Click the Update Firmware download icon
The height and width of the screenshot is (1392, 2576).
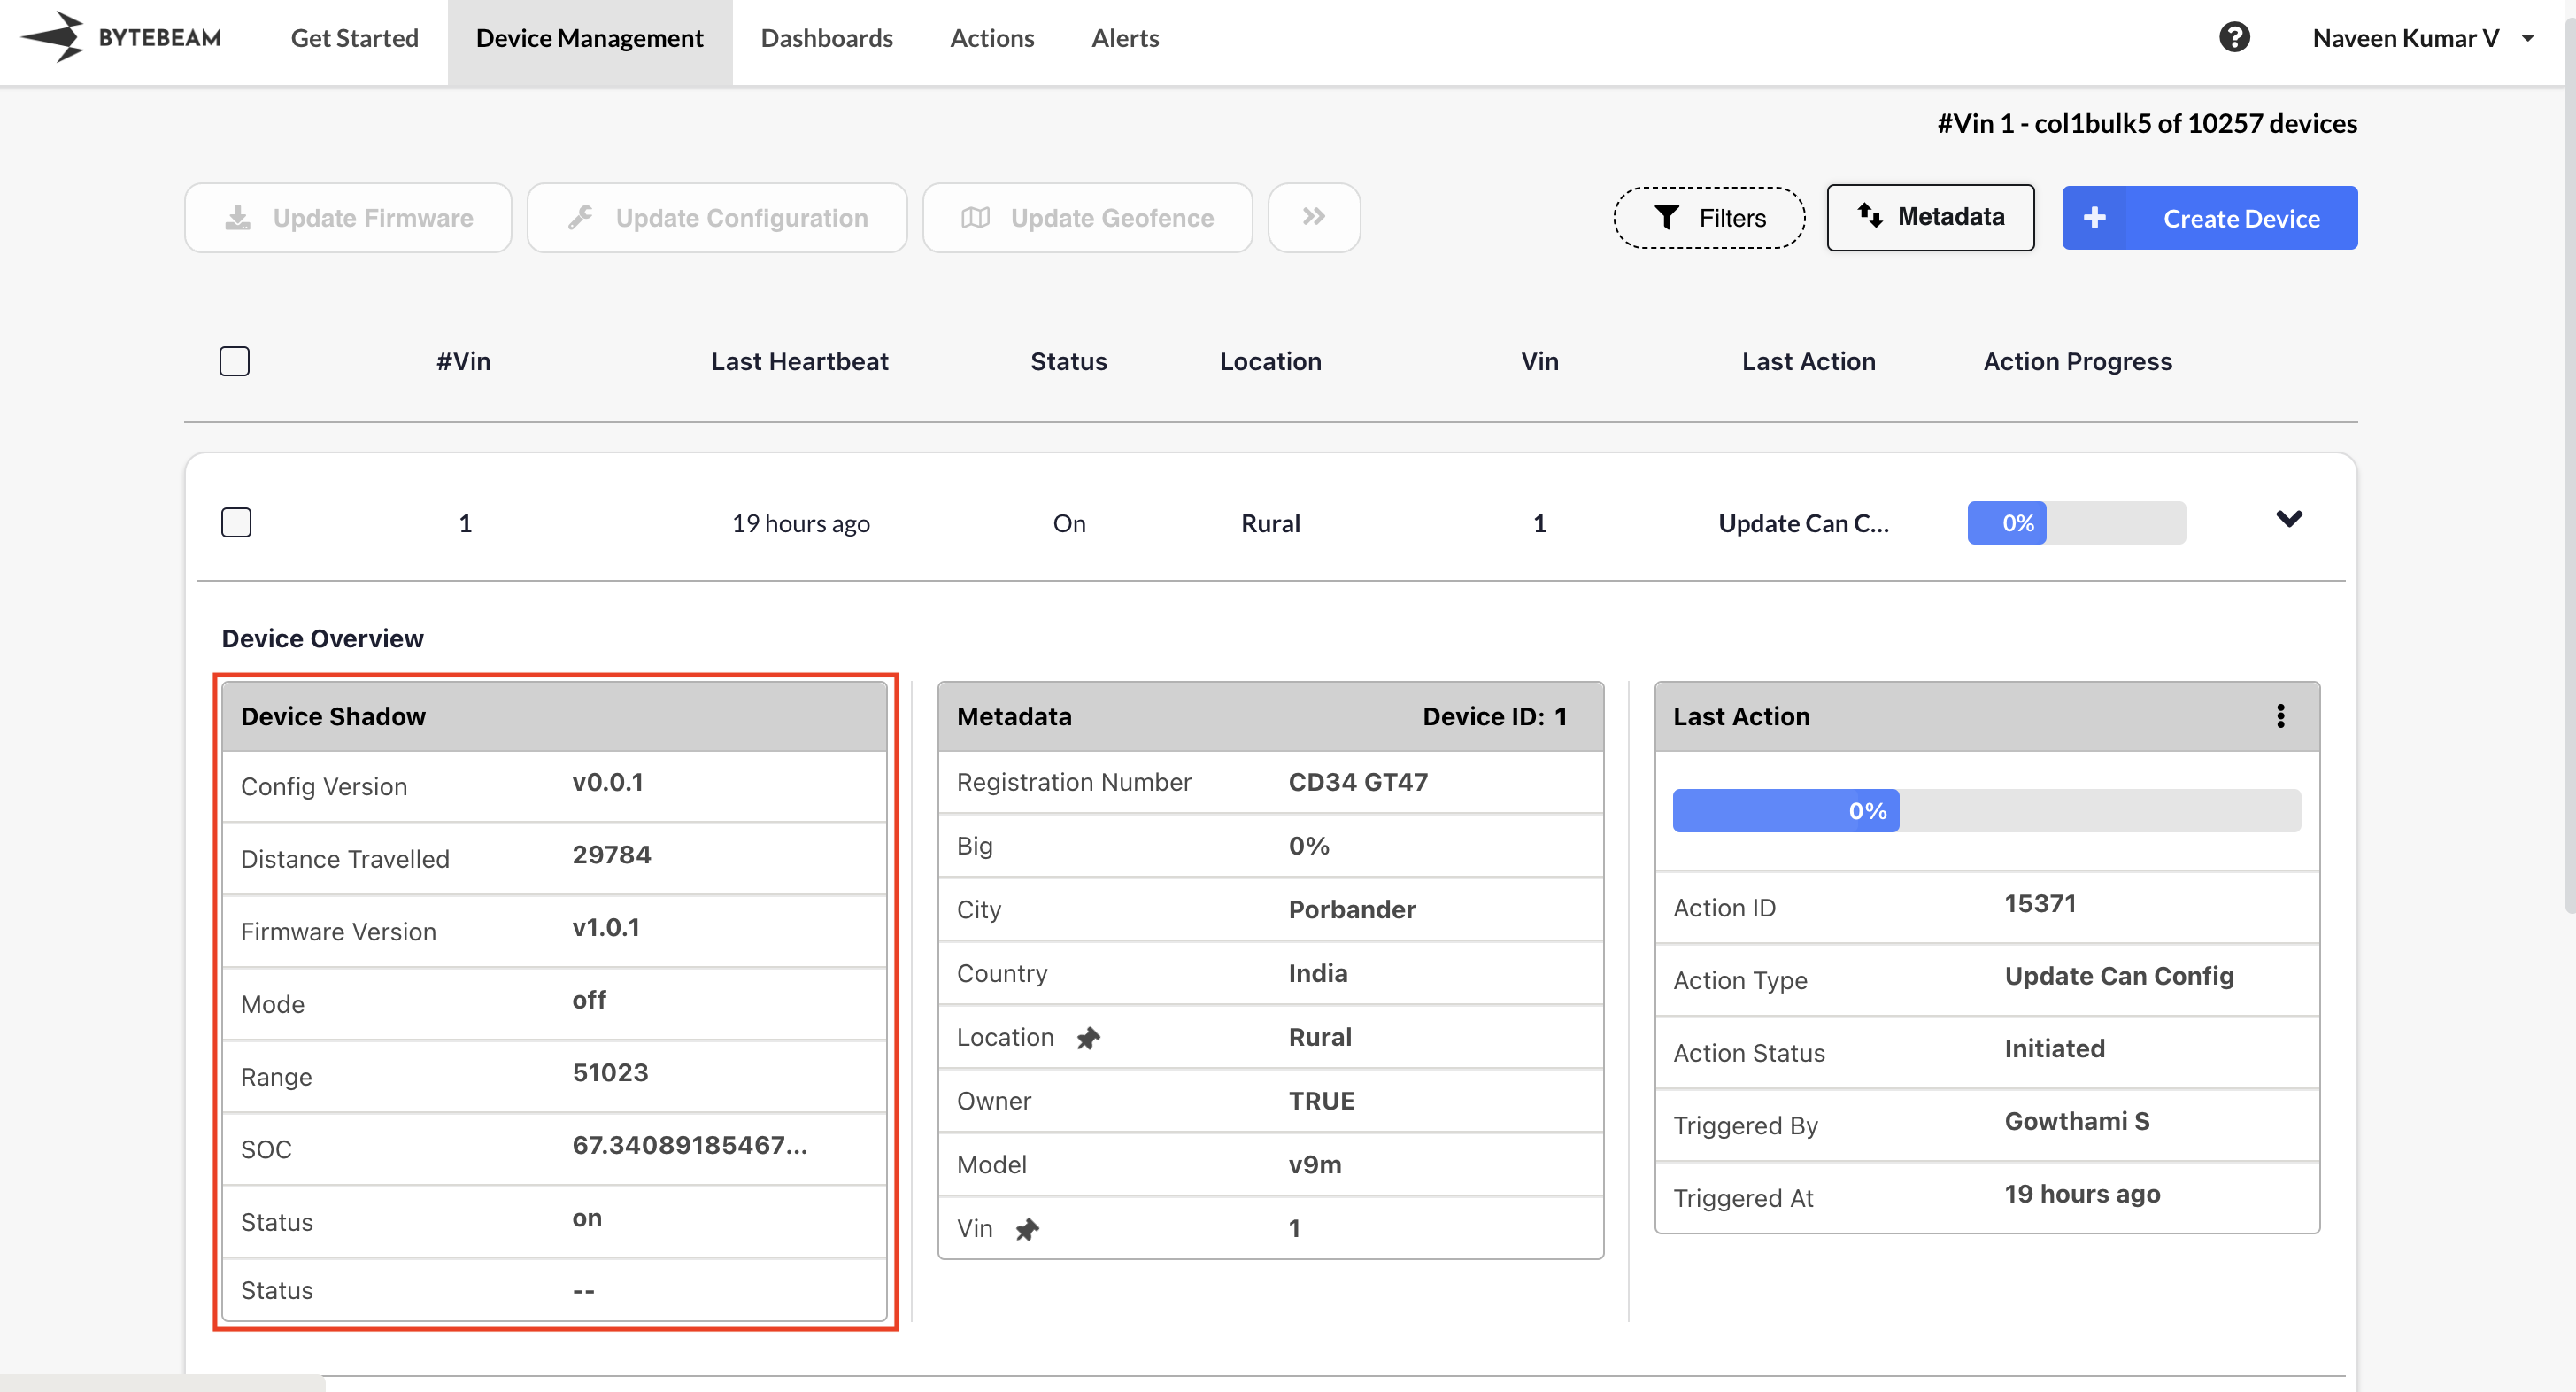coord(237,218)
